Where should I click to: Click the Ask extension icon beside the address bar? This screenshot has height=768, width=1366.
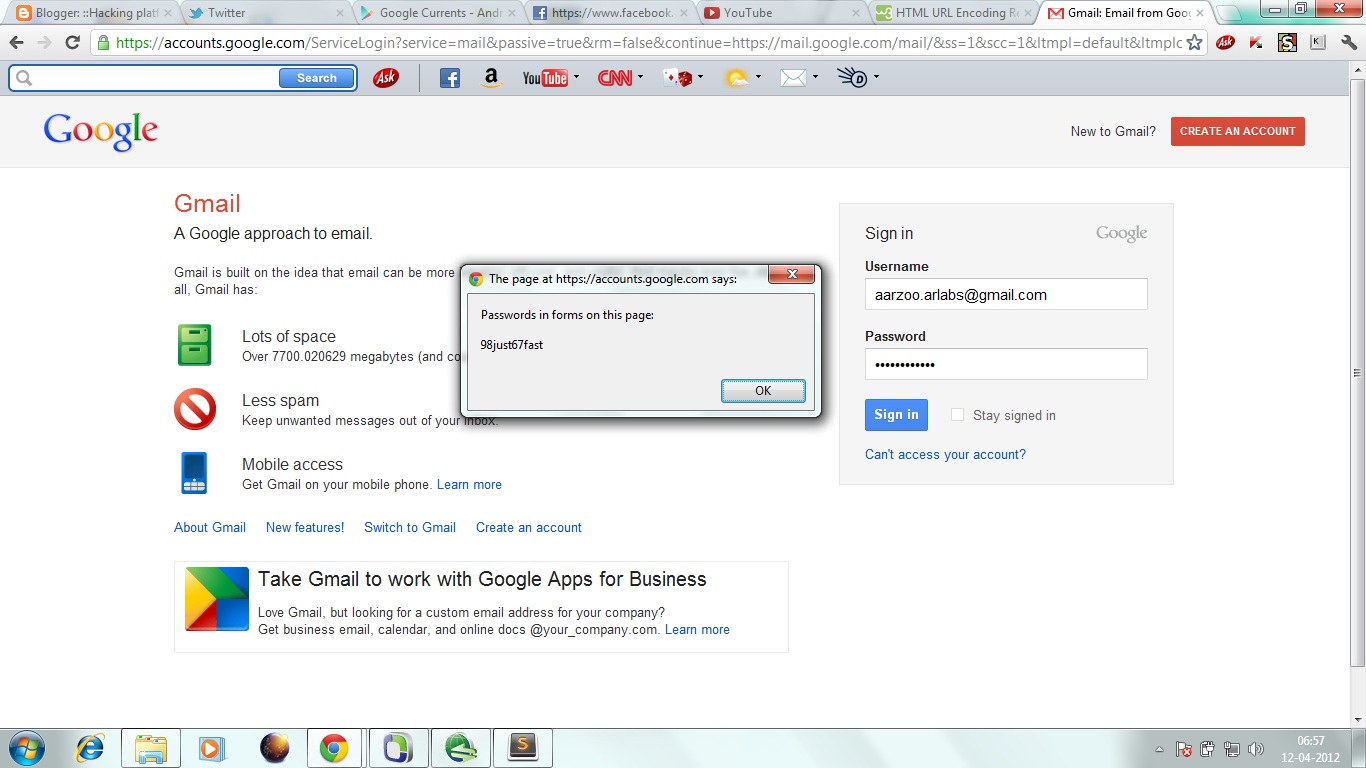click(x=1225, y=43)
